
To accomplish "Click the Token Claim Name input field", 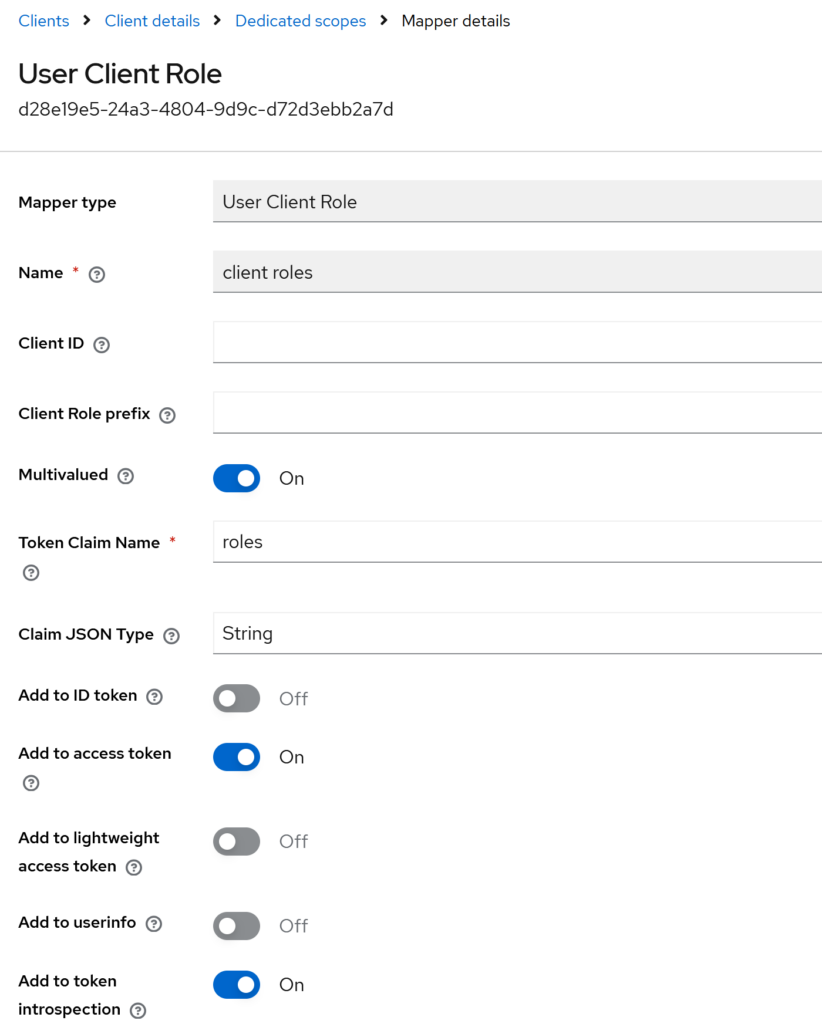I will pyautogui.click(x=516, y=542).
